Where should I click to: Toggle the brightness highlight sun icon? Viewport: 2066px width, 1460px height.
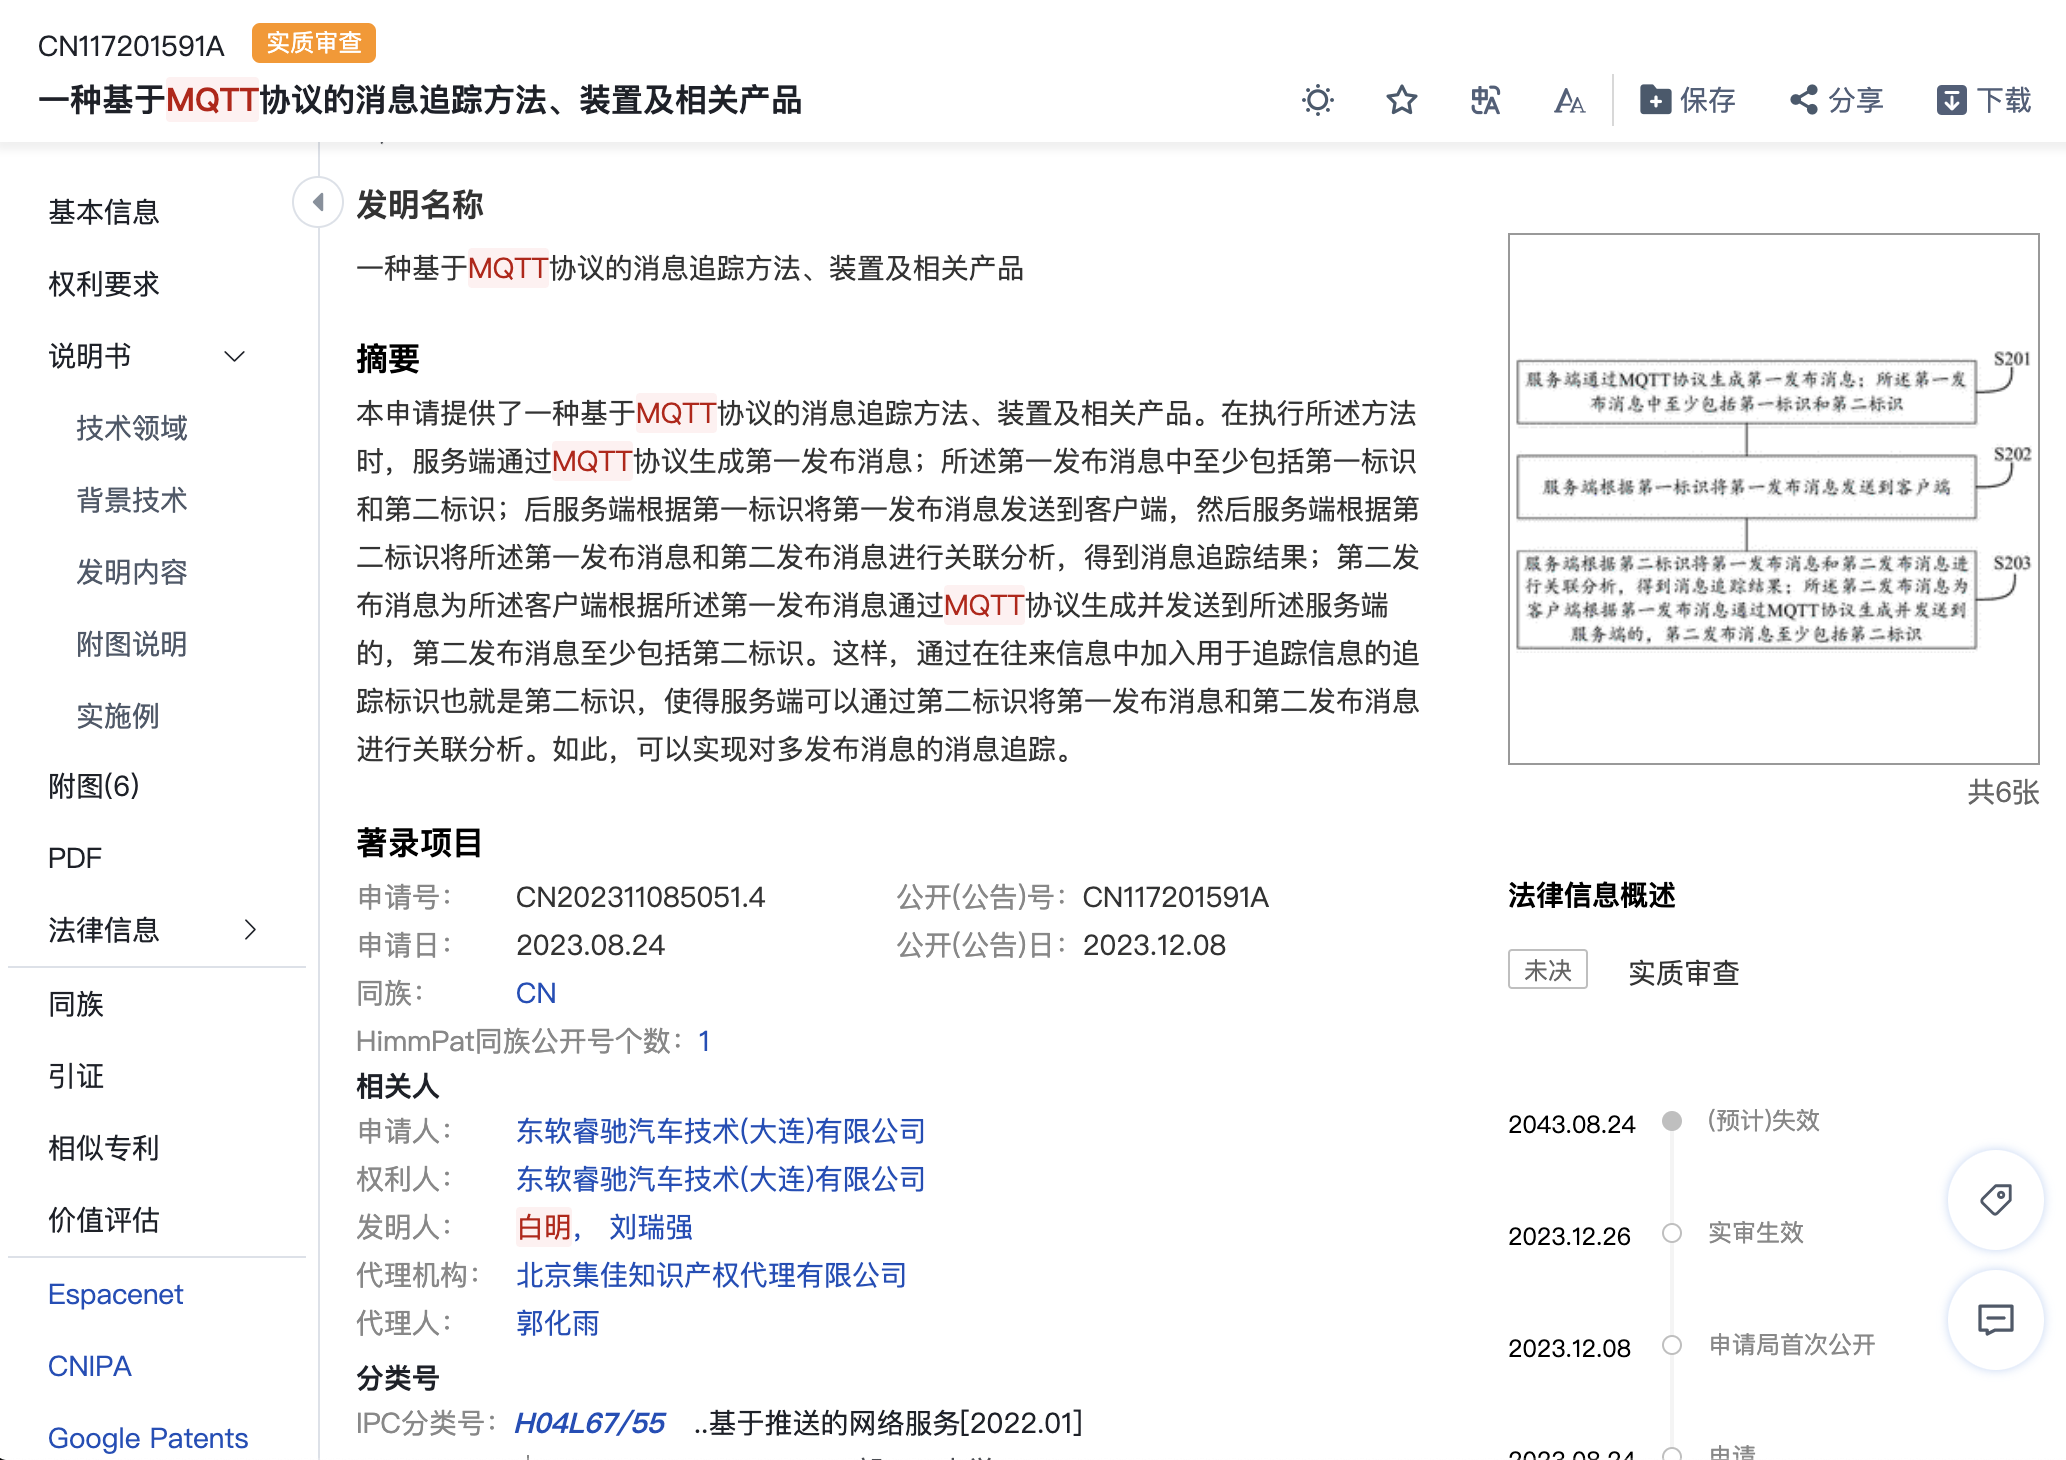point(1318,100)
